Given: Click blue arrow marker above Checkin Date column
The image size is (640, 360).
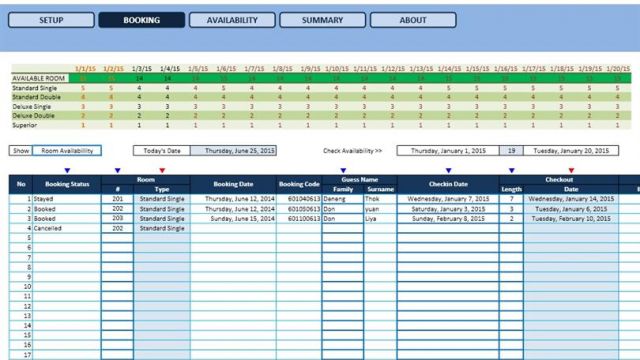Looking at the screenshot, I should [448, 171].
